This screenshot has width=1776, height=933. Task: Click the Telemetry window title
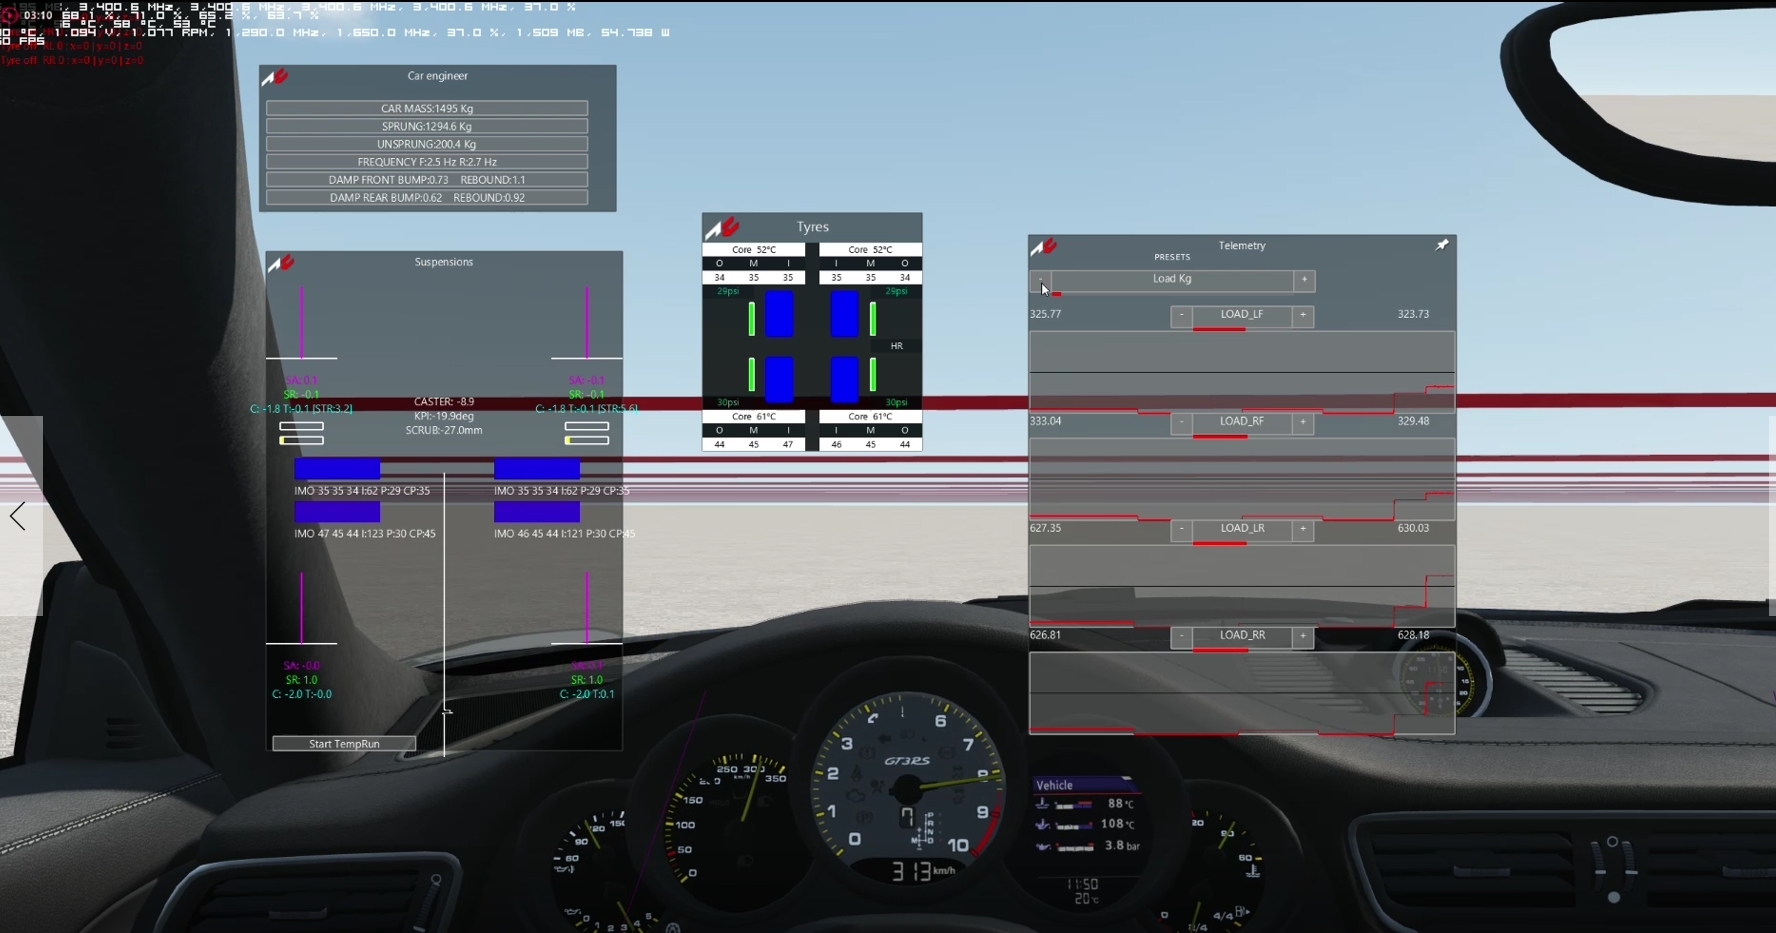click(x=1242, y=246)
